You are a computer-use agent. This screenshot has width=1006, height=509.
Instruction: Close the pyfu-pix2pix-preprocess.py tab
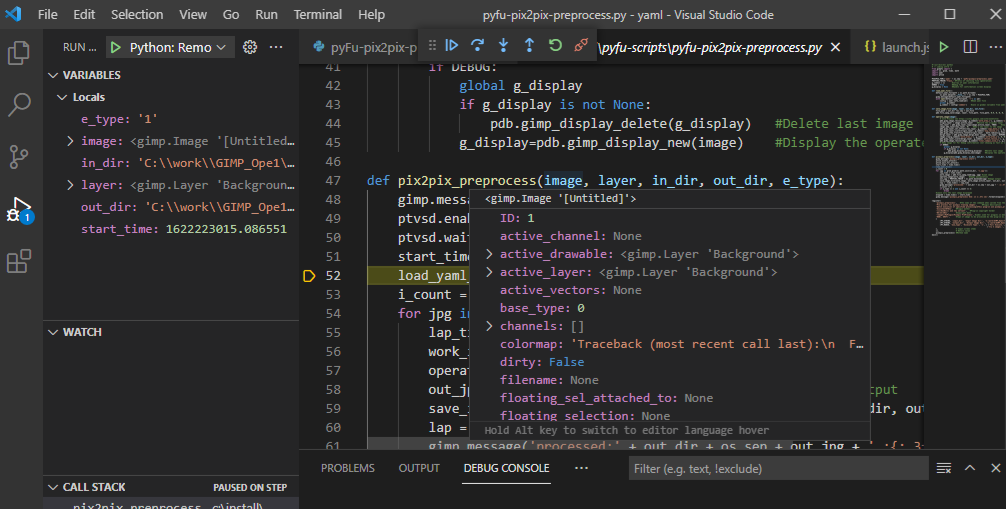(x=835, y=47)
